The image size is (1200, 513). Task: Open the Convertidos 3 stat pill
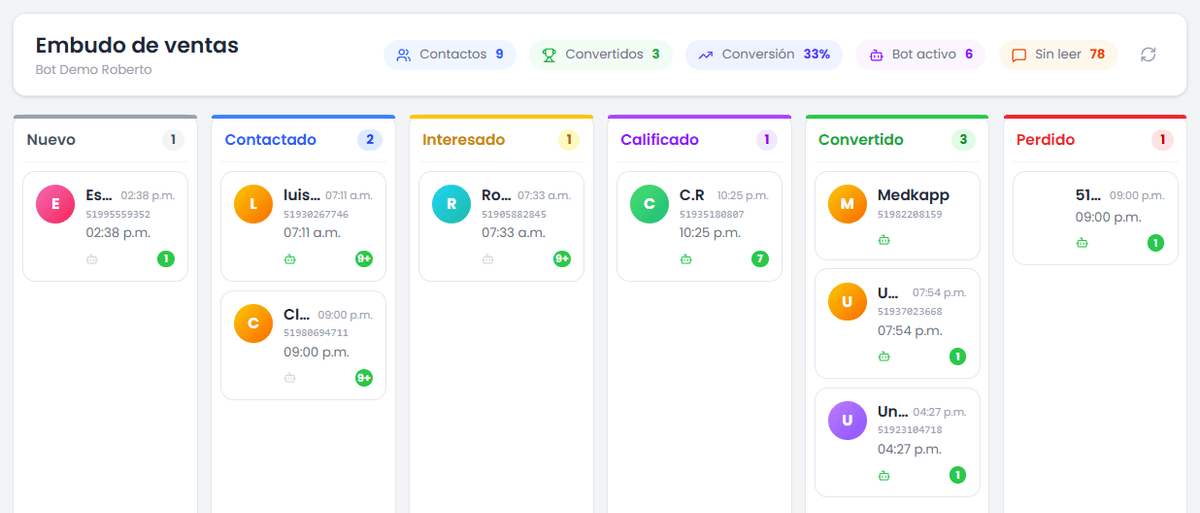pos(601,55)
